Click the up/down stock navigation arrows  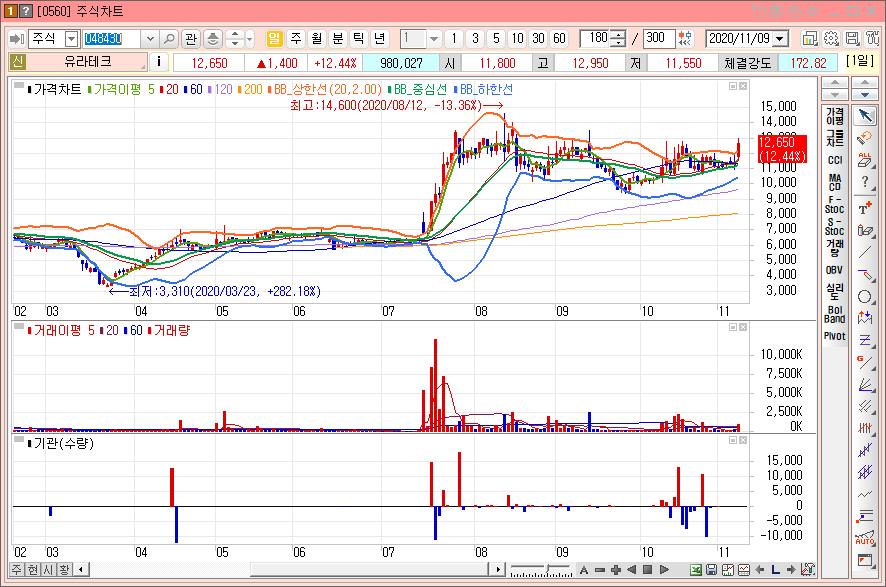(234, 38)
